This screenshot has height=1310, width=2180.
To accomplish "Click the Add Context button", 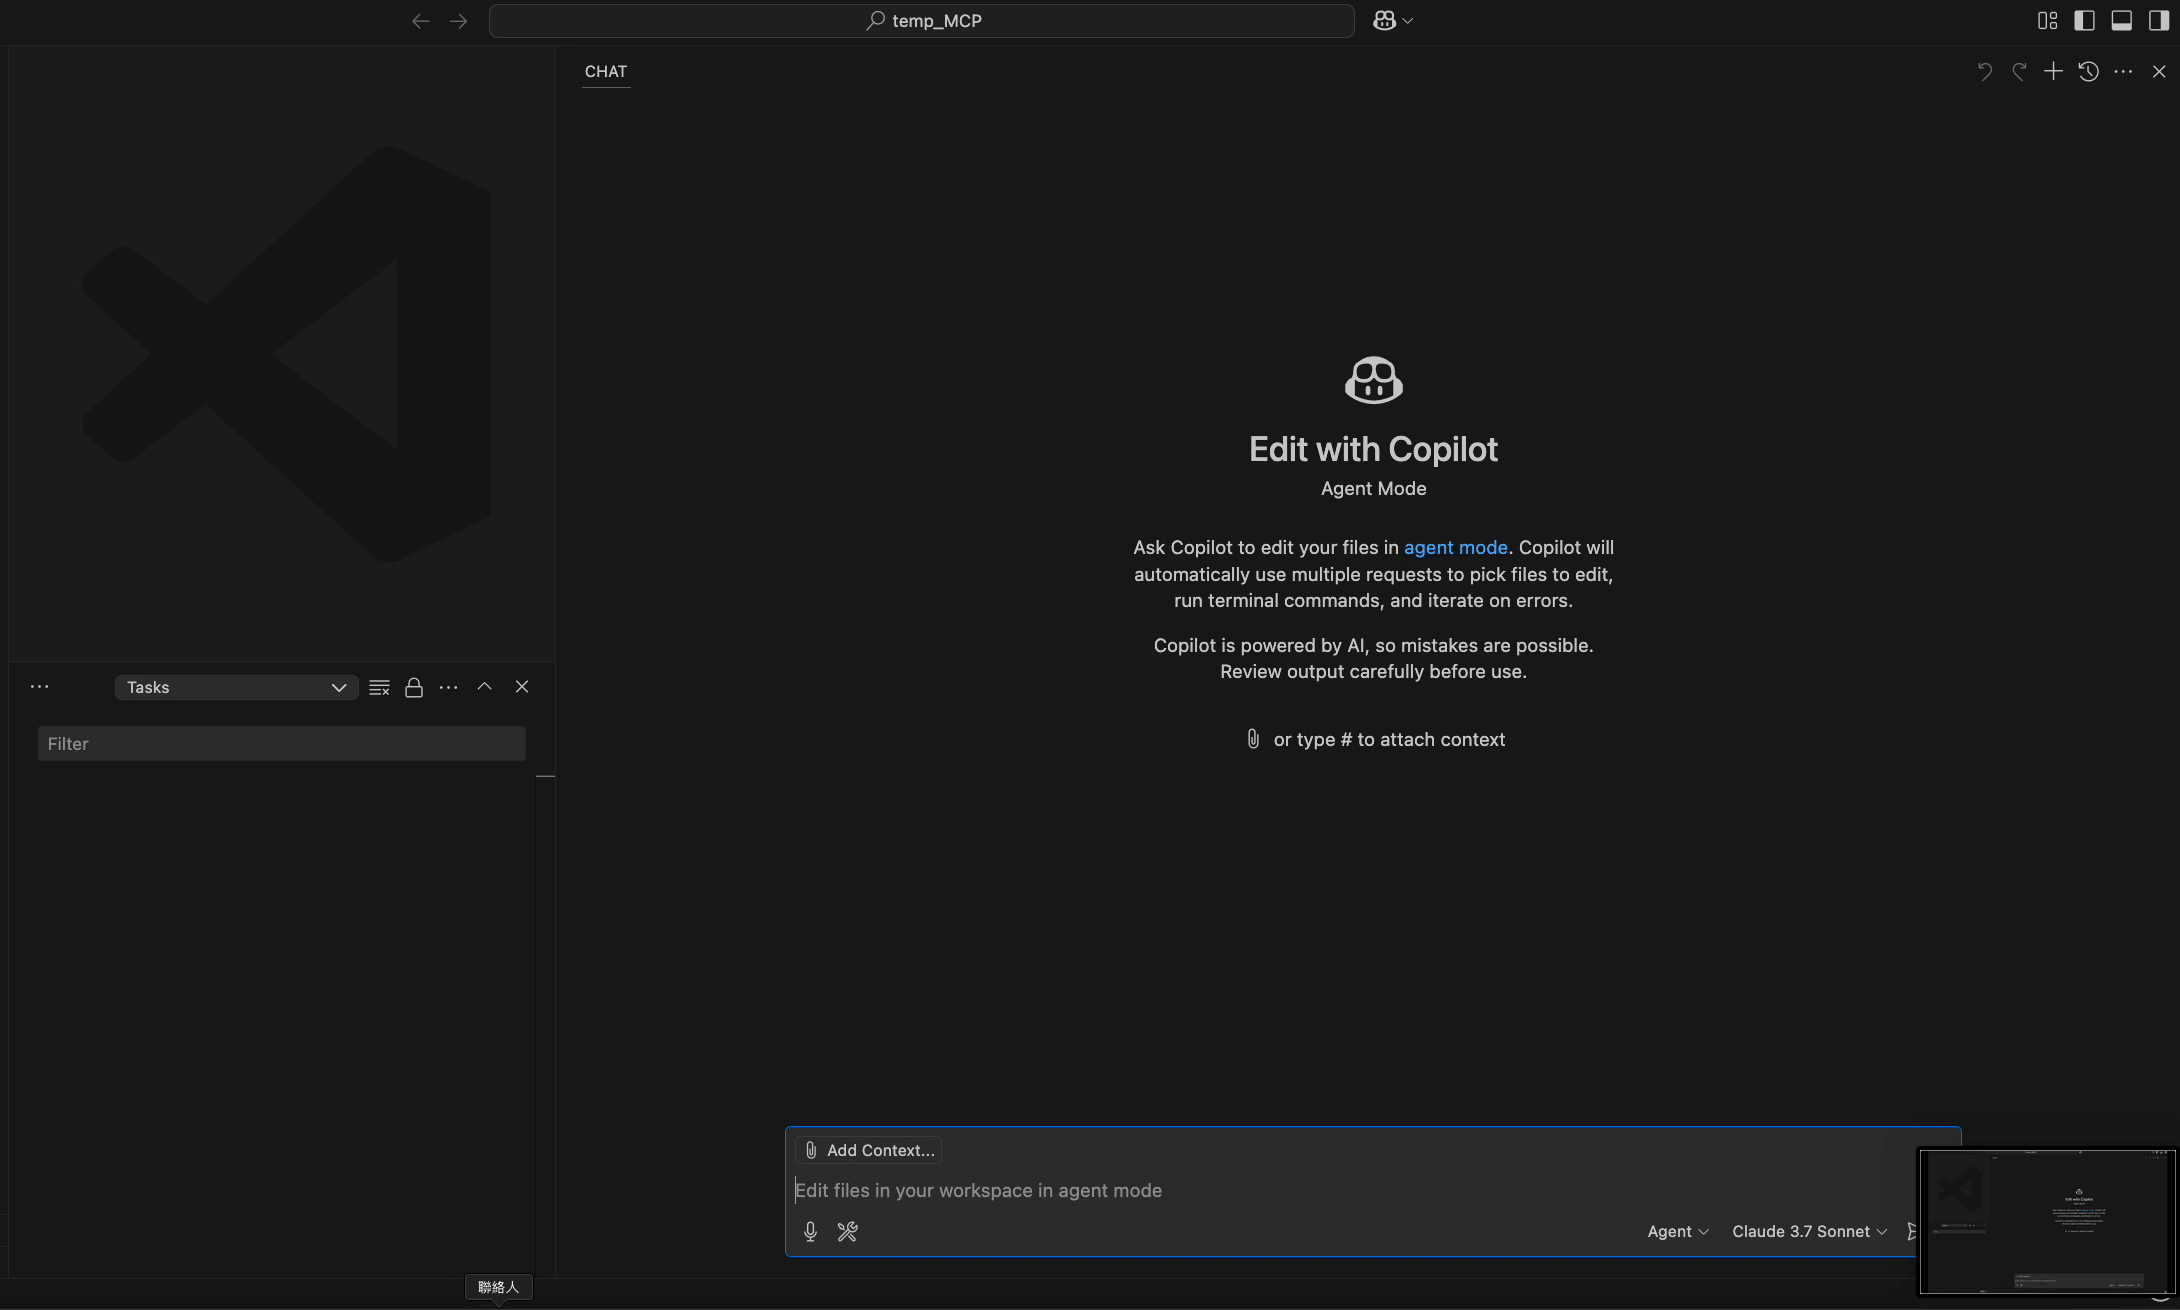I will tap(869, 1150).
